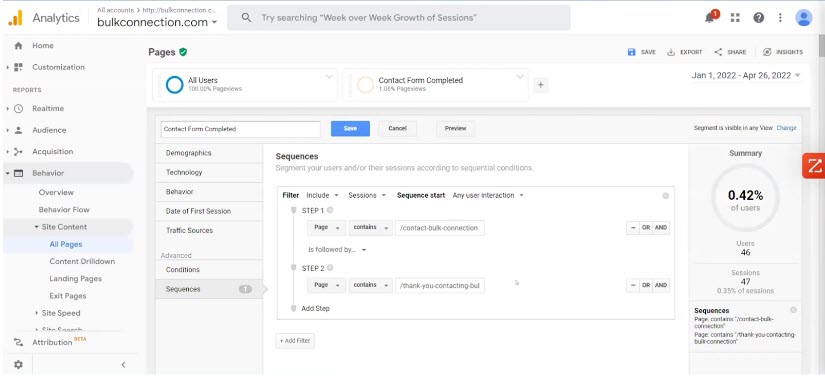Click the Attribution loop icon
The height and width of the screenshot is (376, 825).
click(x=18, y=342)
